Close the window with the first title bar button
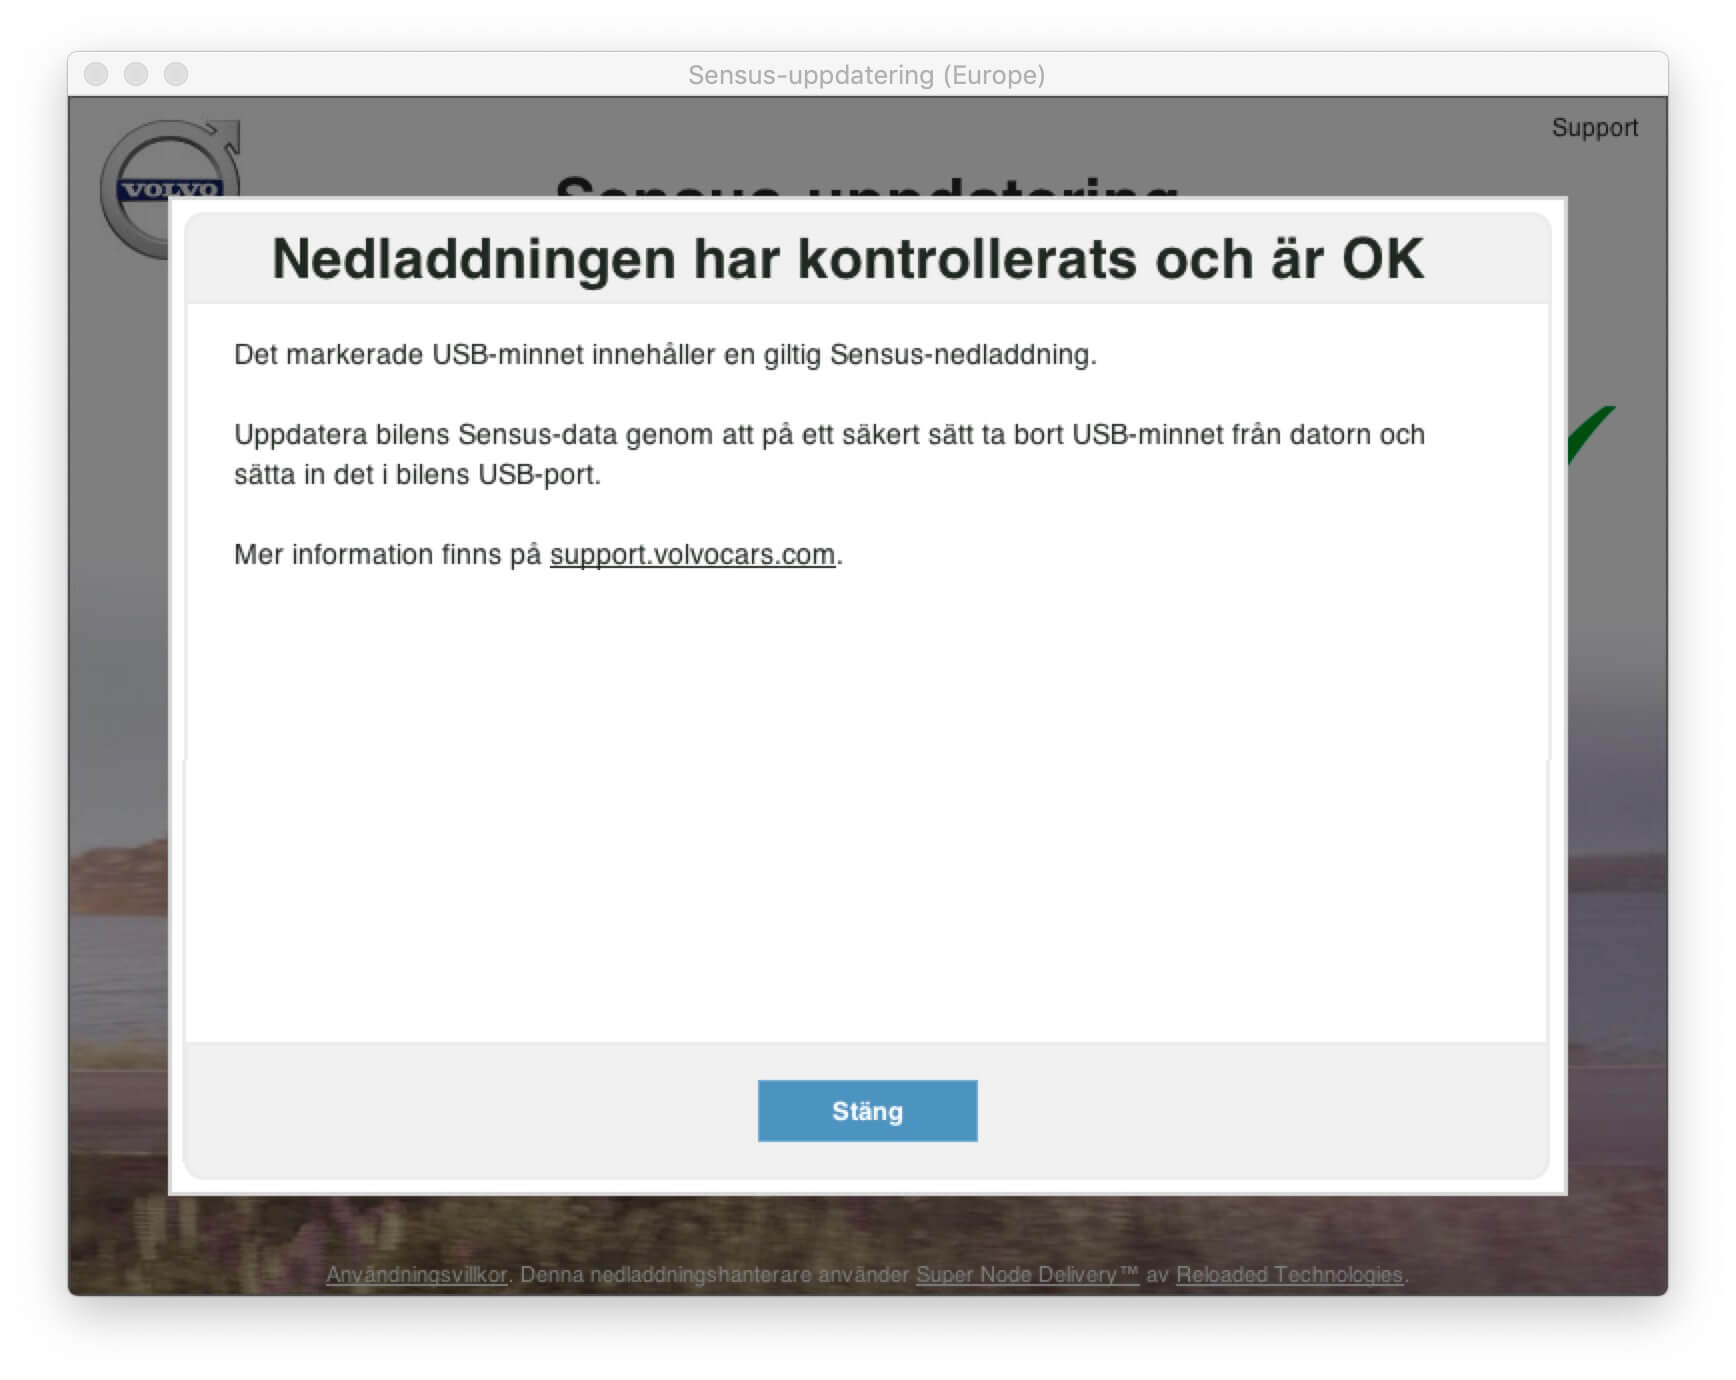This screenshot has width=1736, height=1380. coord(96,74)
